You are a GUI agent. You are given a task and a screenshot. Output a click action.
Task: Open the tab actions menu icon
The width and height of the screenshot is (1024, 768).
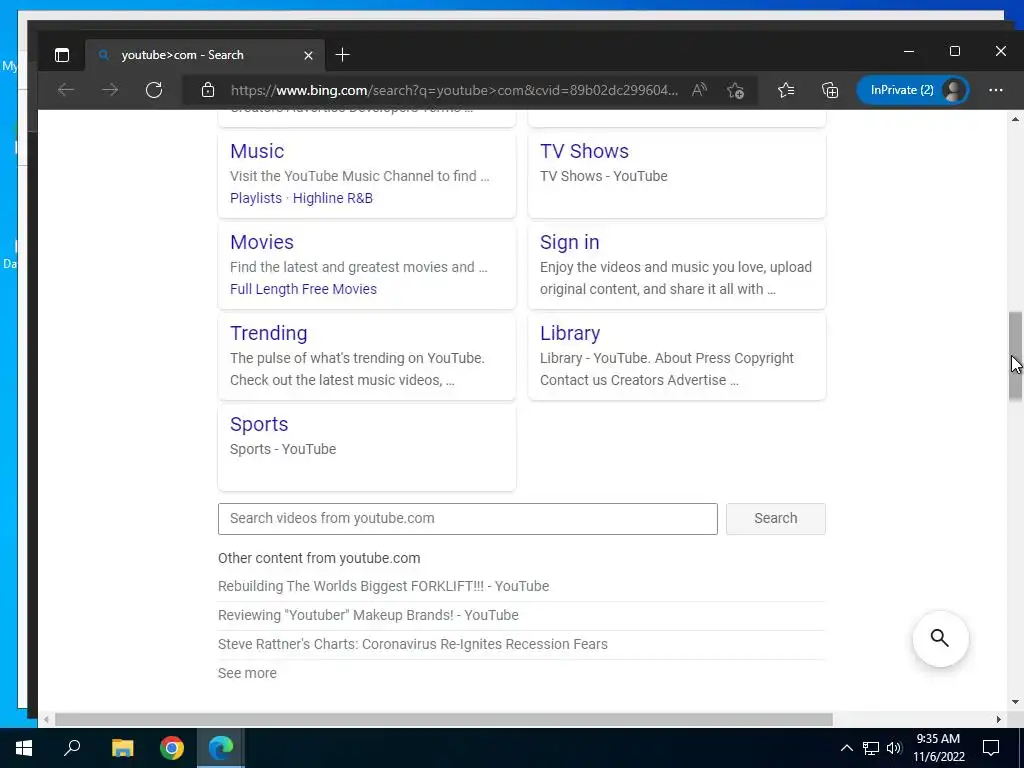tap(62, 55)
